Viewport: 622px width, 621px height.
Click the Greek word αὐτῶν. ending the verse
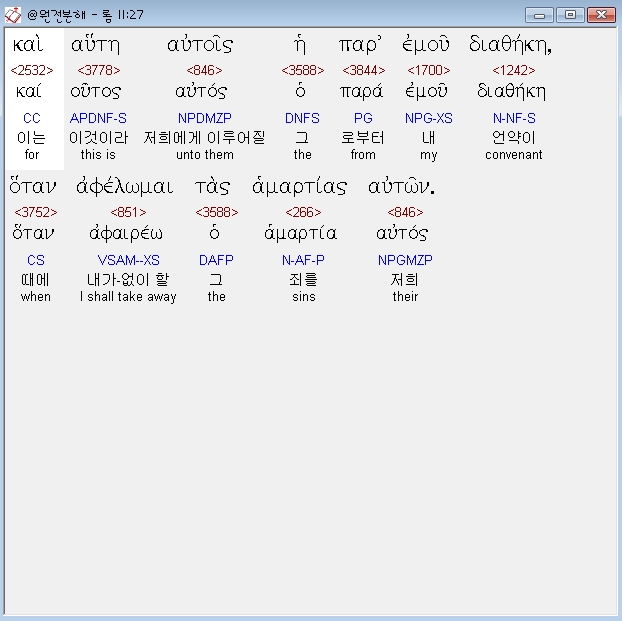pos(401,186)
